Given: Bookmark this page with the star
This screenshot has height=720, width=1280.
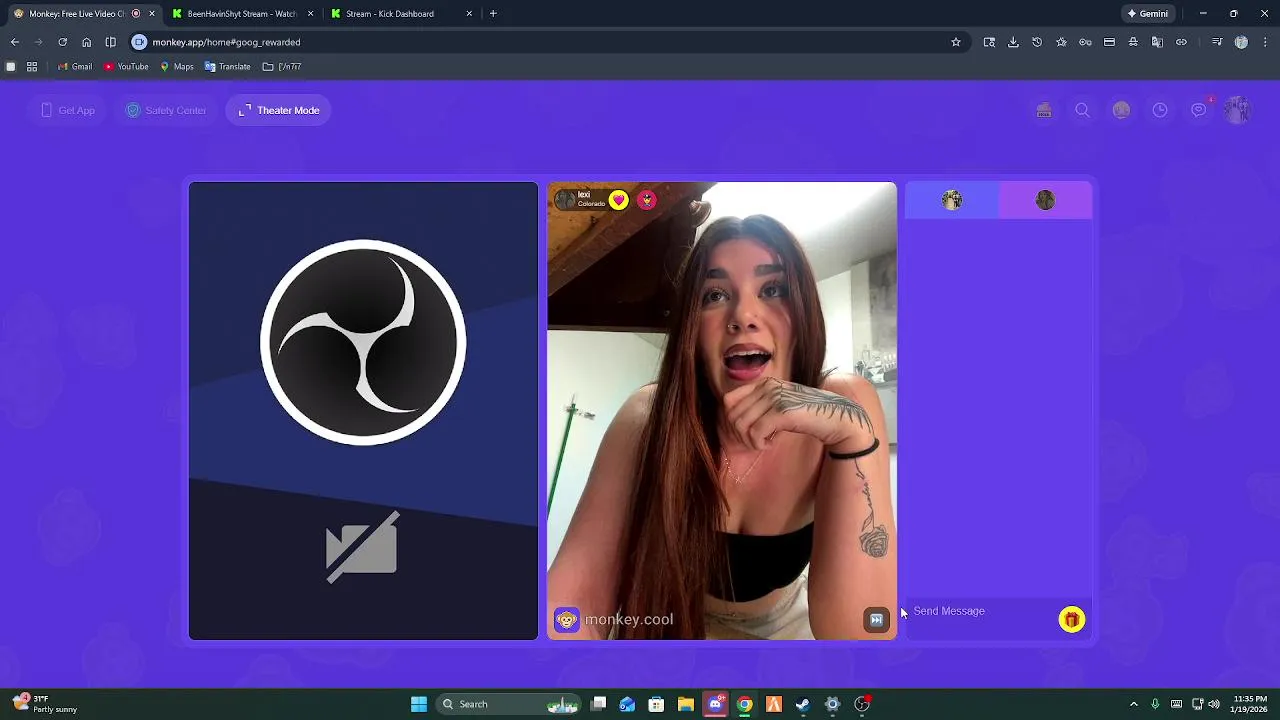Looking at the screenshot, I should pyautogui.click(x=956, y=42).
